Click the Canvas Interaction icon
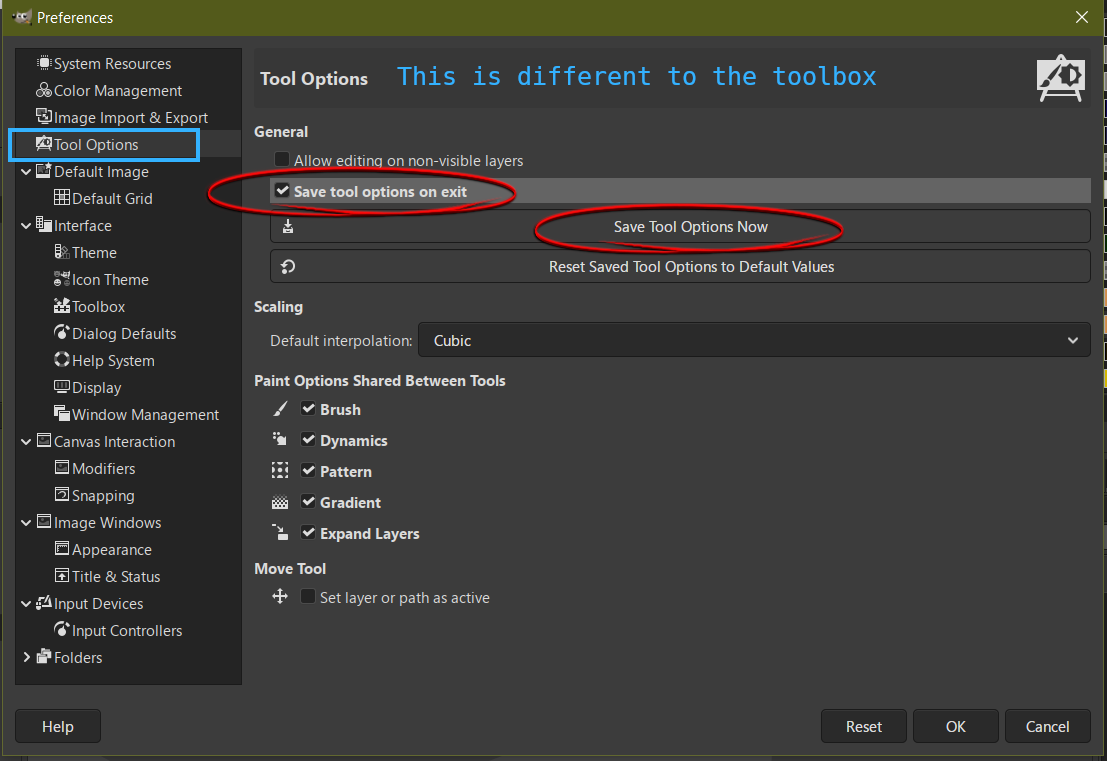 pyautogui.click(x=44, y=441)
